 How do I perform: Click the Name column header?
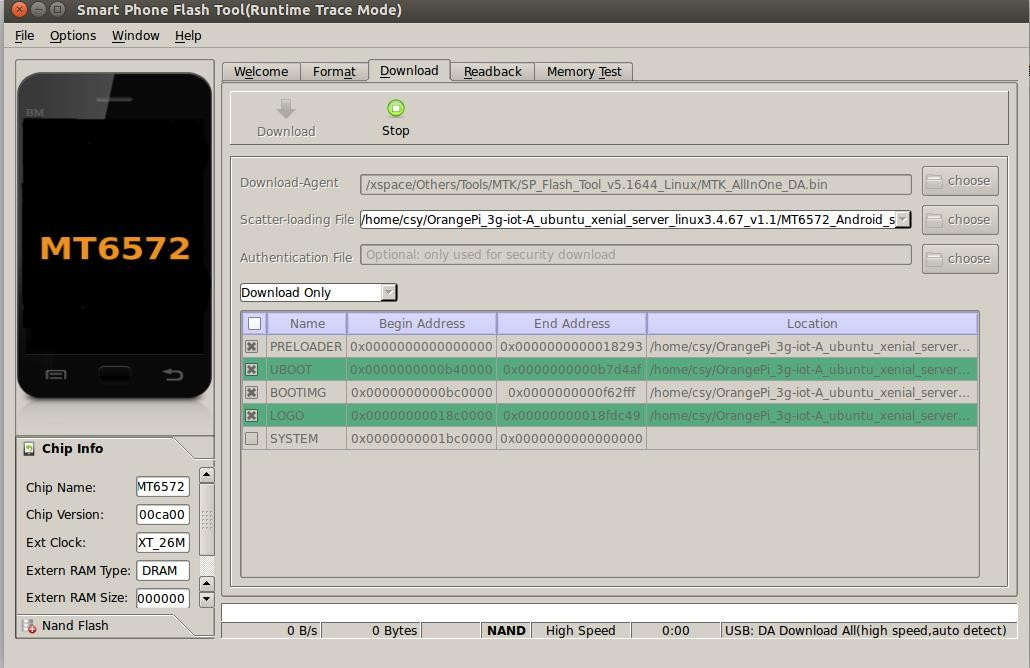click(x=307, y=323)
